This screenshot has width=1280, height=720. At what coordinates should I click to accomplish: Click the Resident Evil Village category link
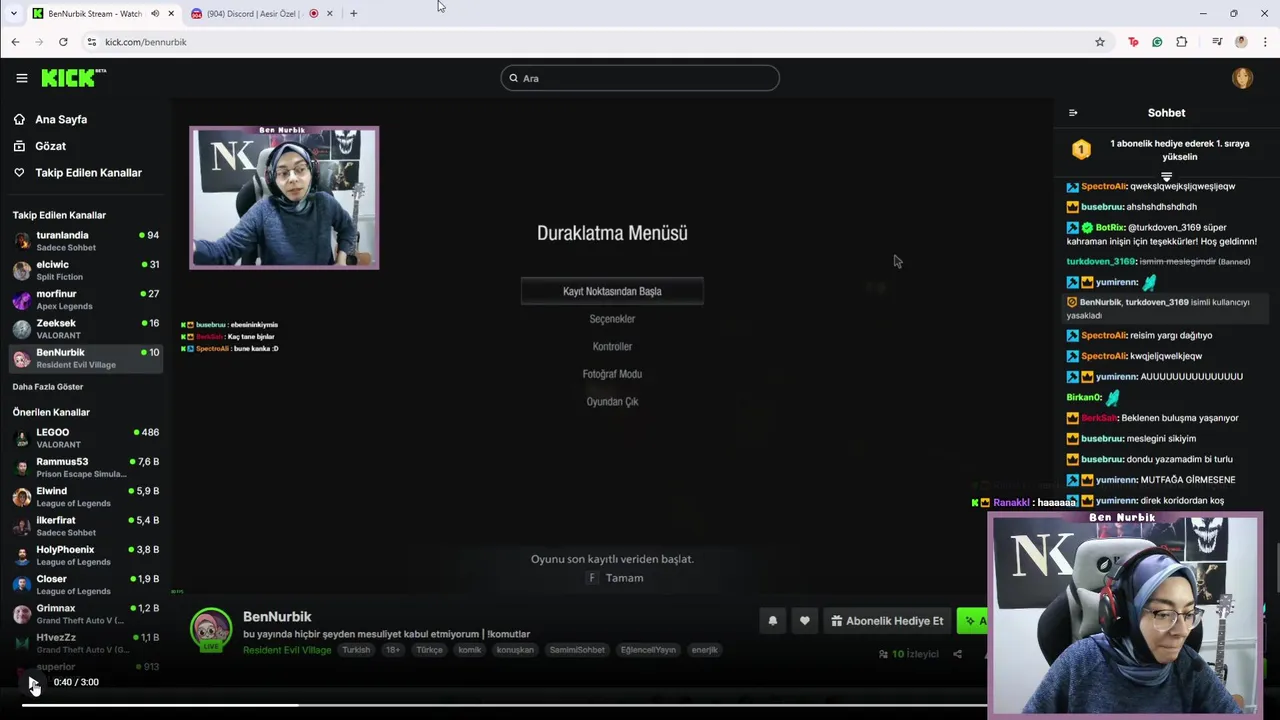[287, 650]
